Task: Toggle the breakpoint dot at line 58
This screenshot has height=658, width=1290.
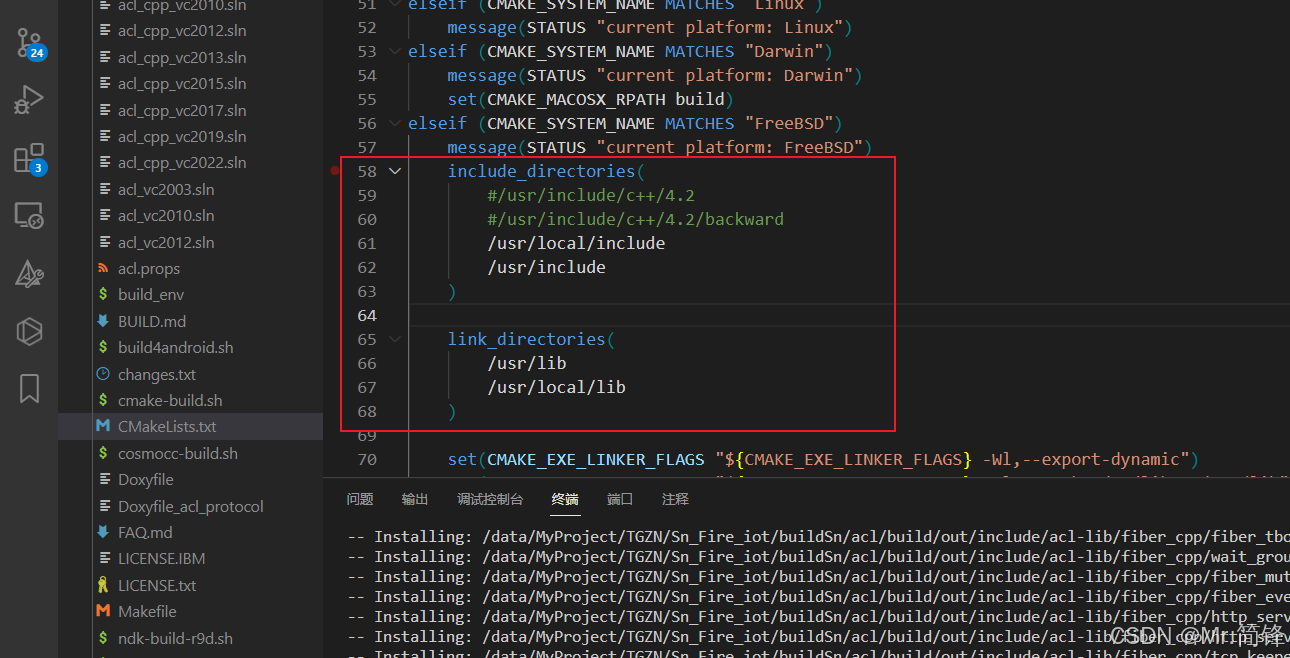Action: click(x=333, y=170)
